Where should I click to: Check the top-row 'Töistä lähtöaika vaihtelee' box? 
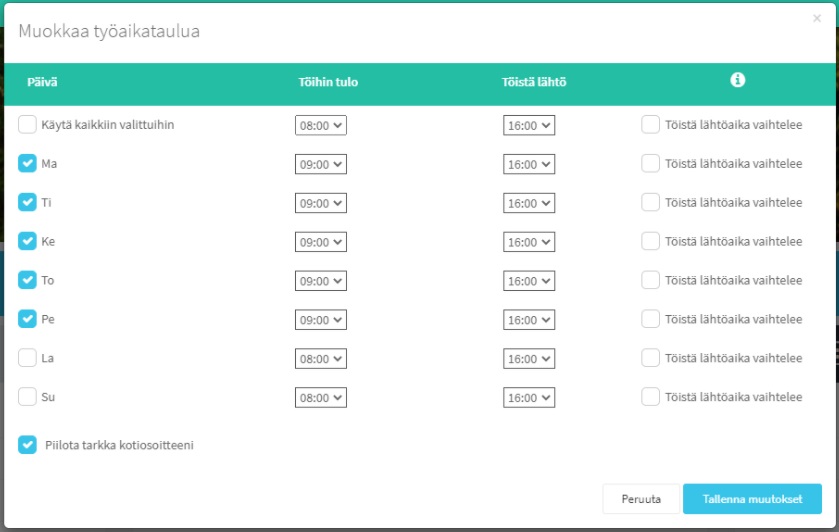(651, 125)
